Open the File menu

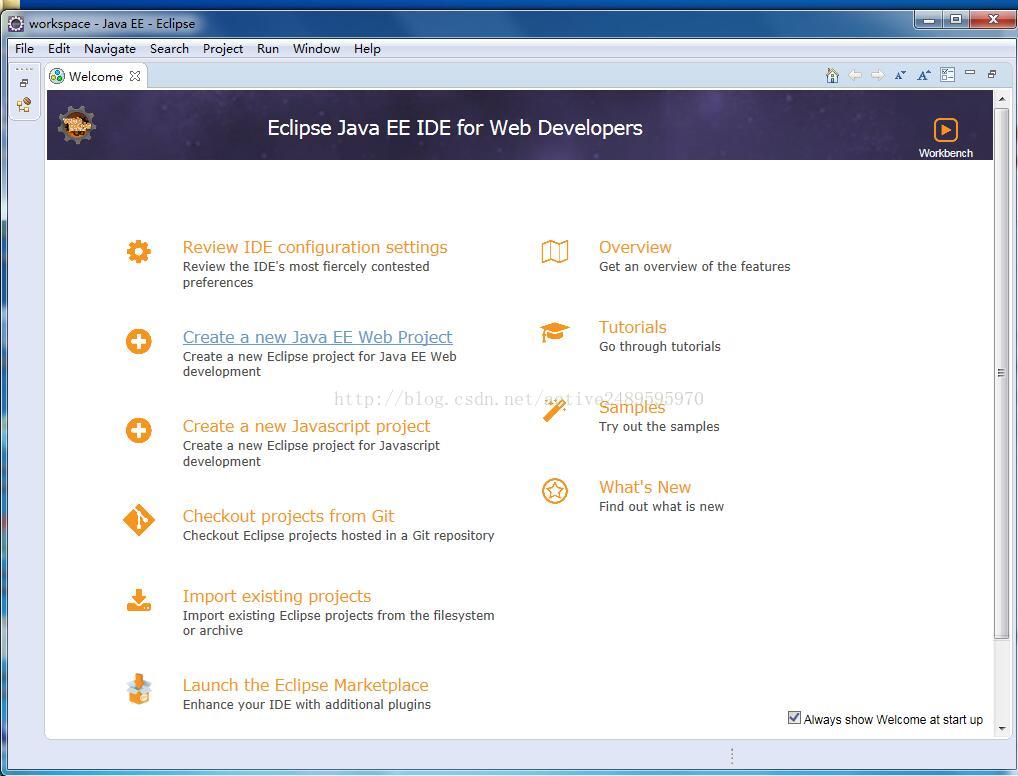[24, 49]
